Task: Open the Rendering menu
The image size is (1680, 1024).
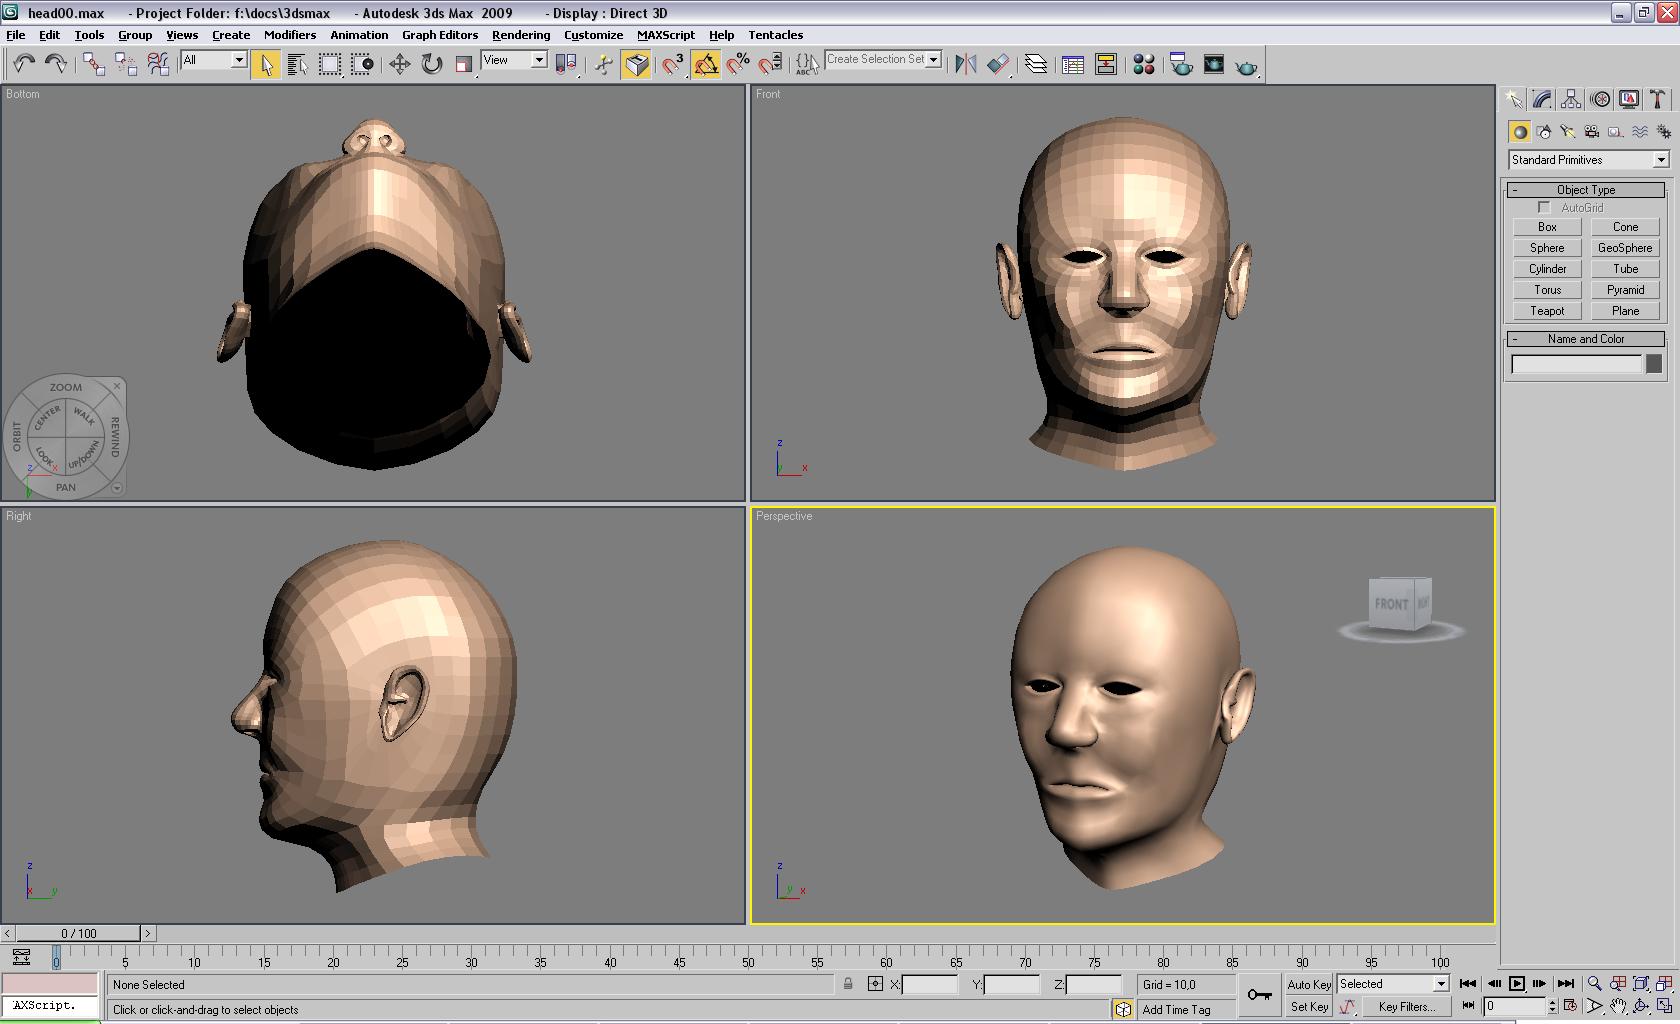Action: 520,35
